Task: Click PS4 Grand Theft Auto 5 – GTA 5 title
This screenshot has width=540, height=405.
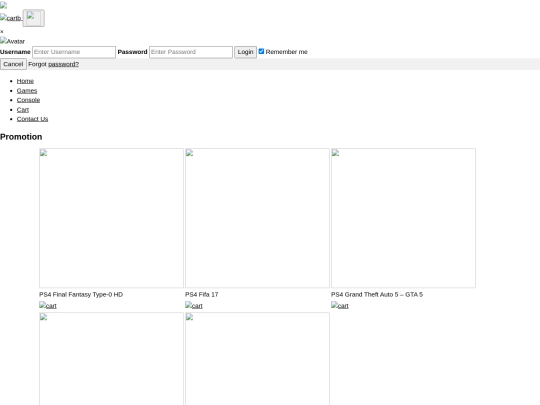Action: click(377, 294)
